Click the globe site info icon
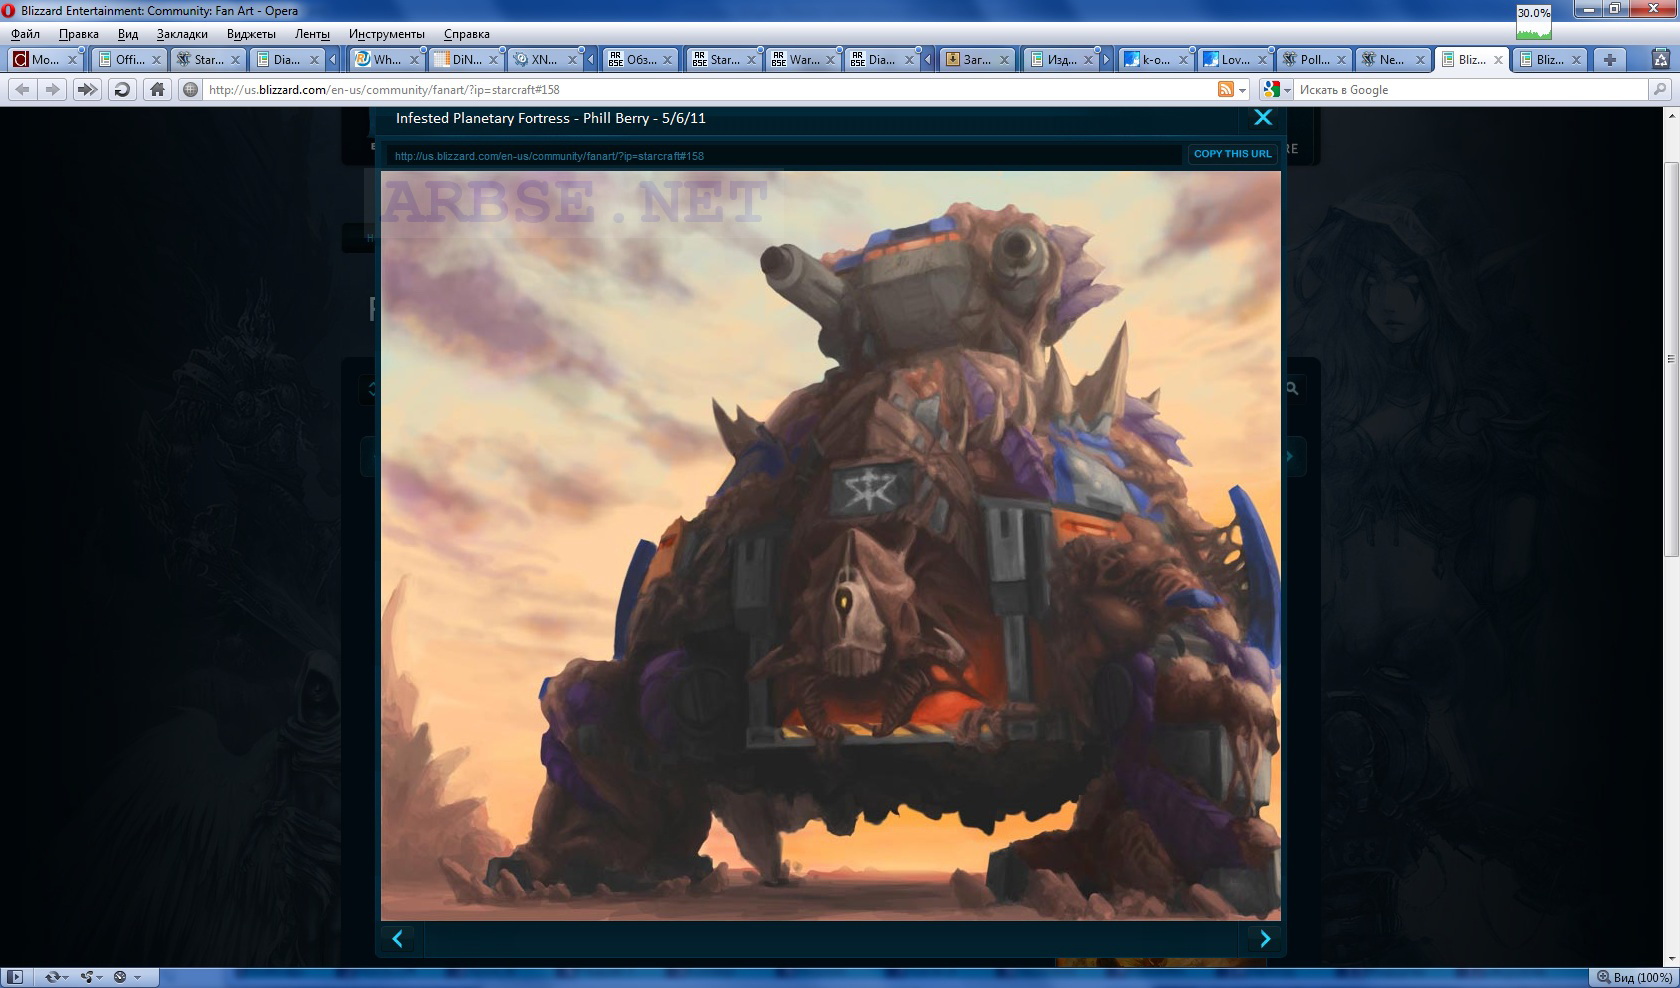Screen dimensions: 1680x988 pyautogui.click(x=190, y=89)
